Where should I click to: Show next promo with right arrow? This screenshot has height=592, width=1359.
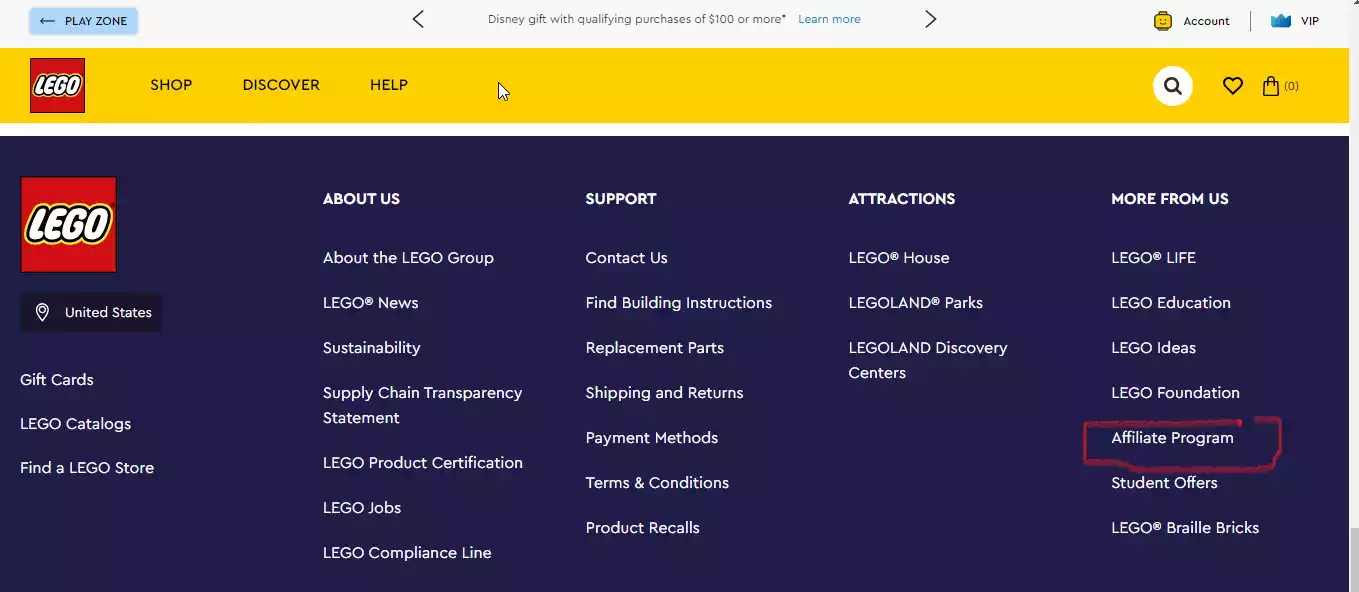coord(931,19)
